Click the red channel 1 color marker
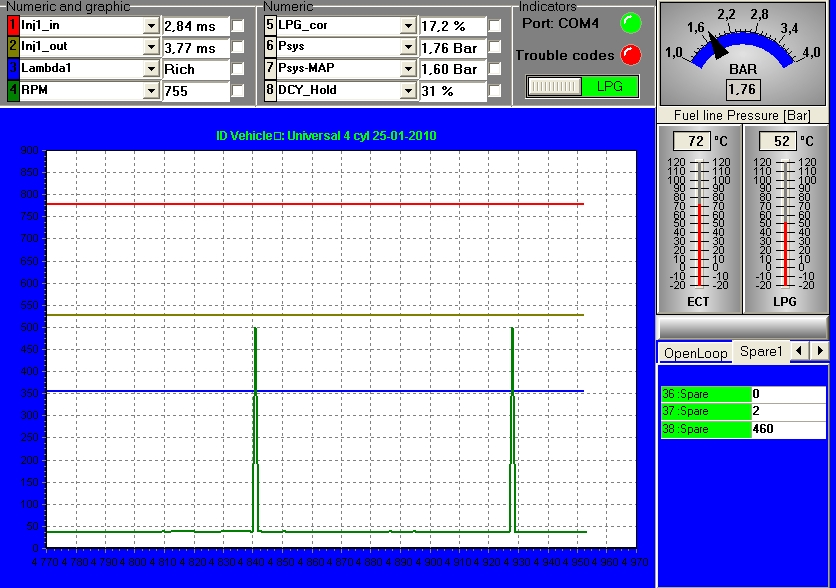836x588 pixels. click(x=12, y=25)
